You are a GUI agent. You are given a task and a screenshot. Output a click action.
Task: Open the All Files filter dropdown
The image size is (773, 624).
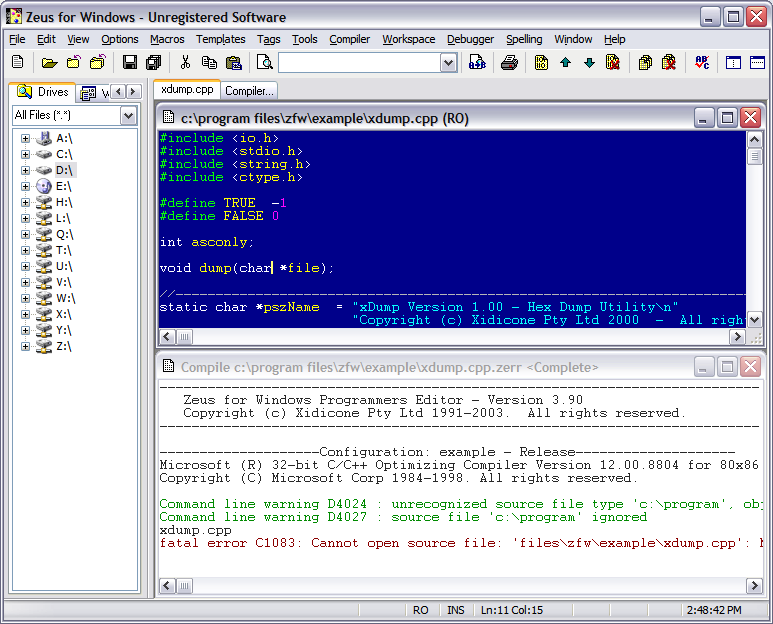tap(128, 116)
